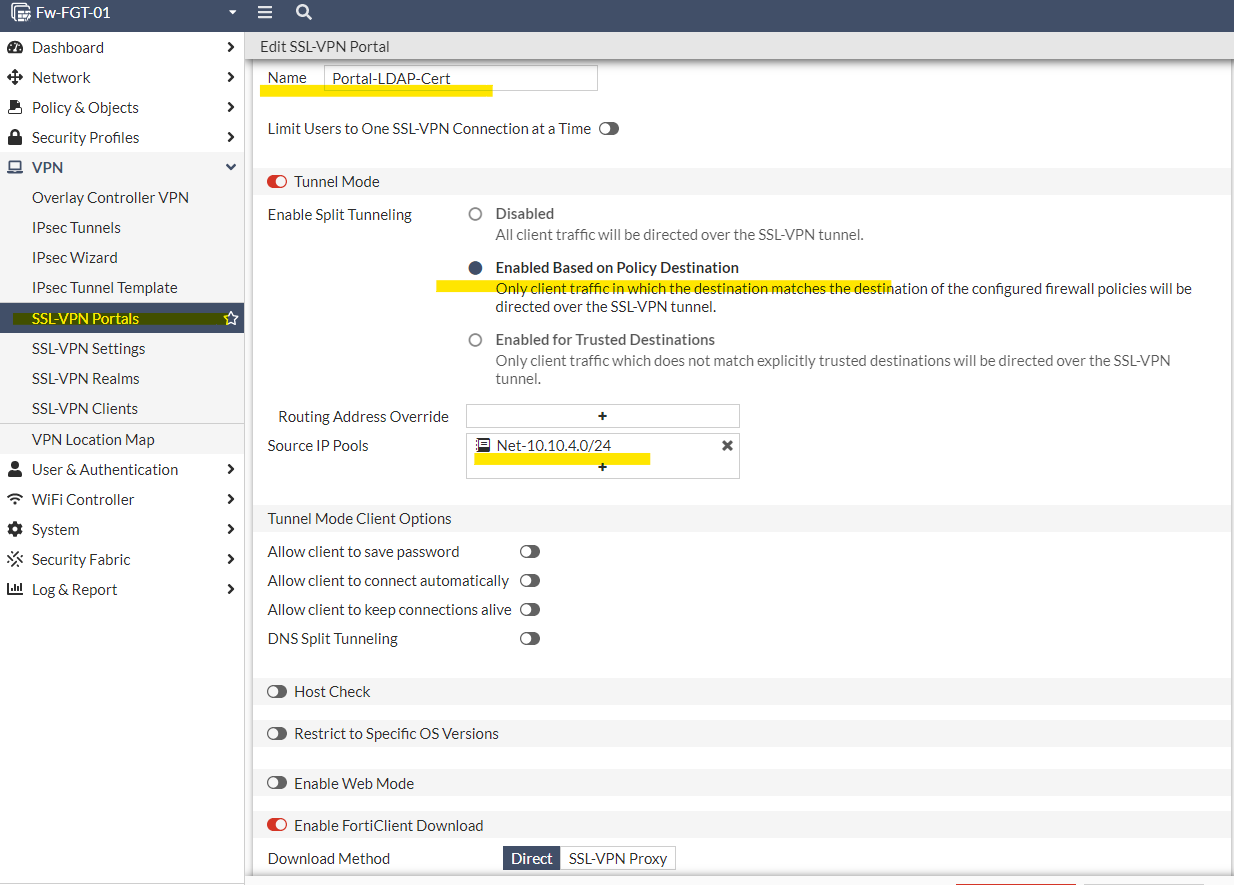Select the Policy & Objects icon
Screen dimensions: 1234x885
[17, 107]
